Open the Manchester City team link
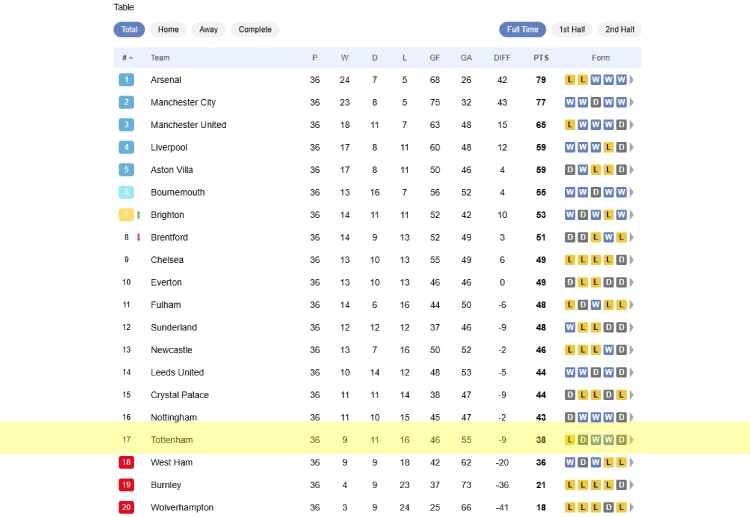Image resolution: width=750 pixels, height=517 pixels. (183, 102)
